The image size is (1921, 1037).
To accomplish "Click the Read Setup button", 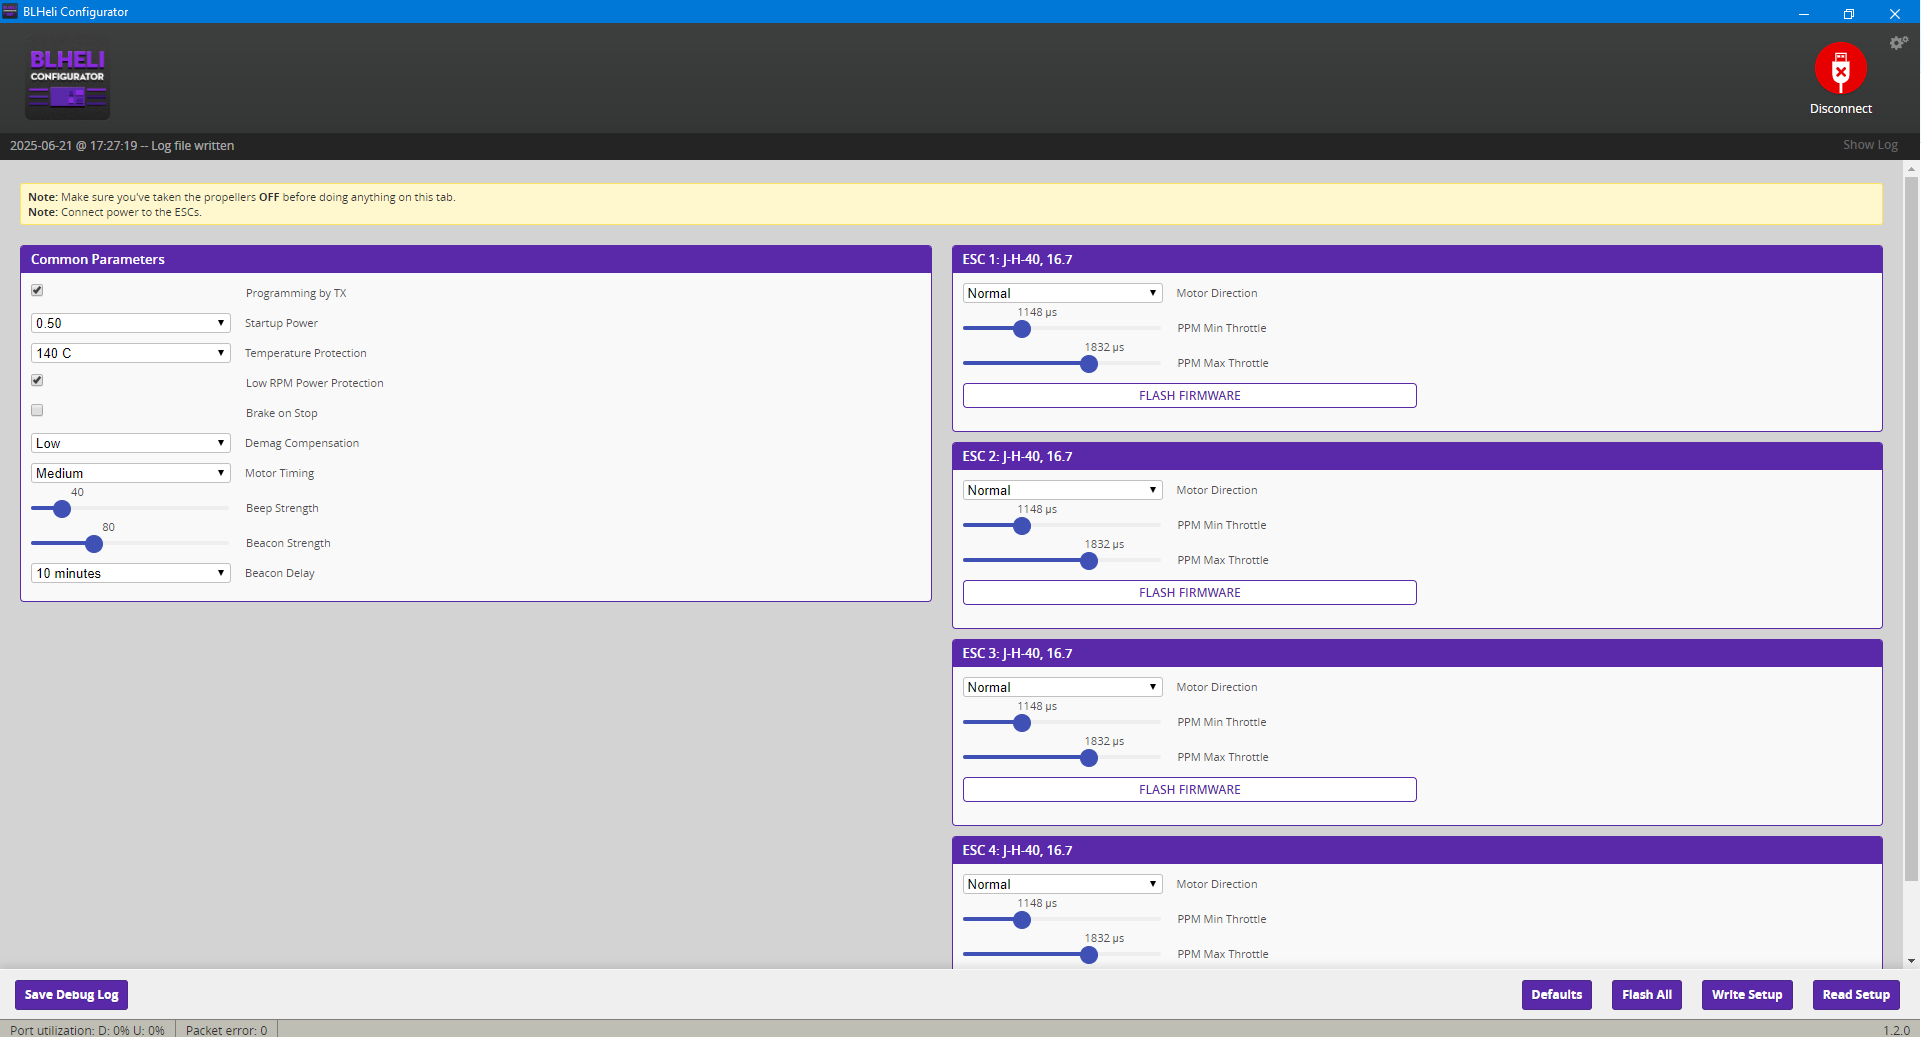I will point(1855,995).
